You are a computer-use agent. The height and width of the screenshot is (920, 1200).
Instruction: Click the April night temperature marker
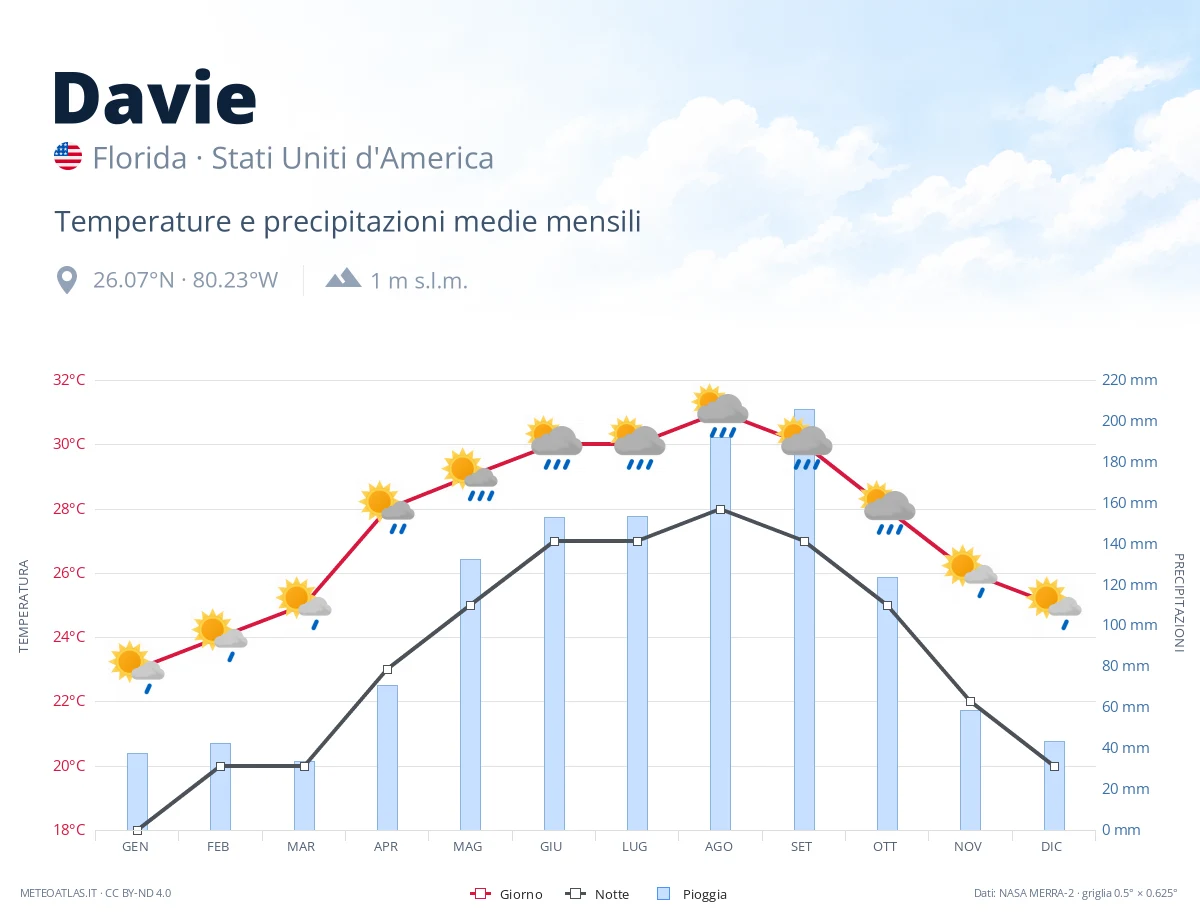pos(387,669)
